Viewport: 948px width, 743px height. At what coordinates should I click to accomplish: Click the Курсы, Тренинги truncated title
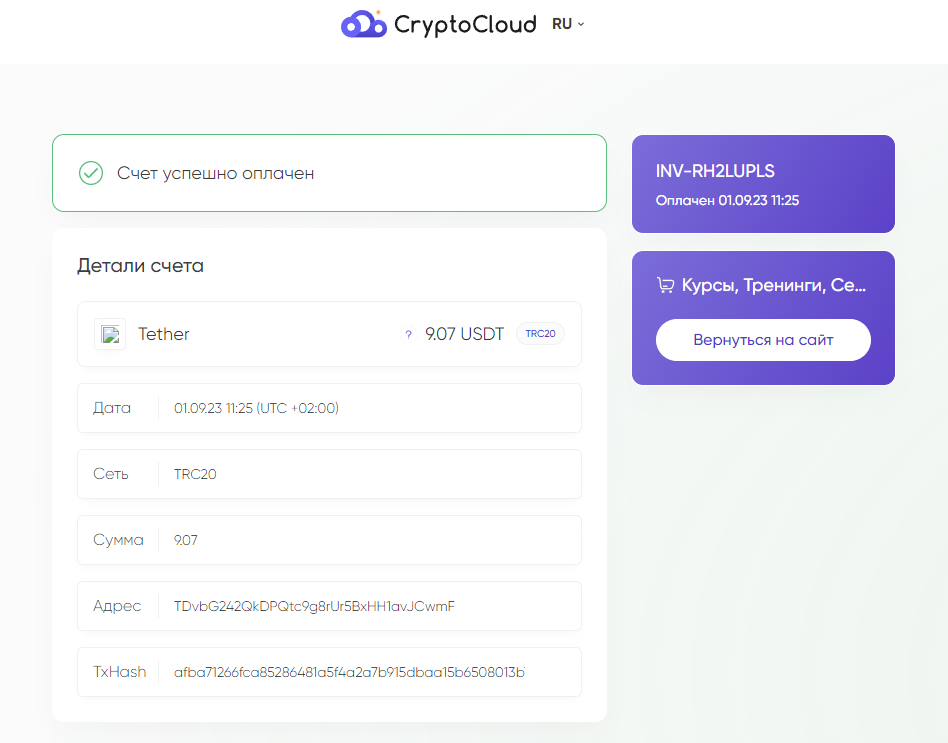[774, 285]
